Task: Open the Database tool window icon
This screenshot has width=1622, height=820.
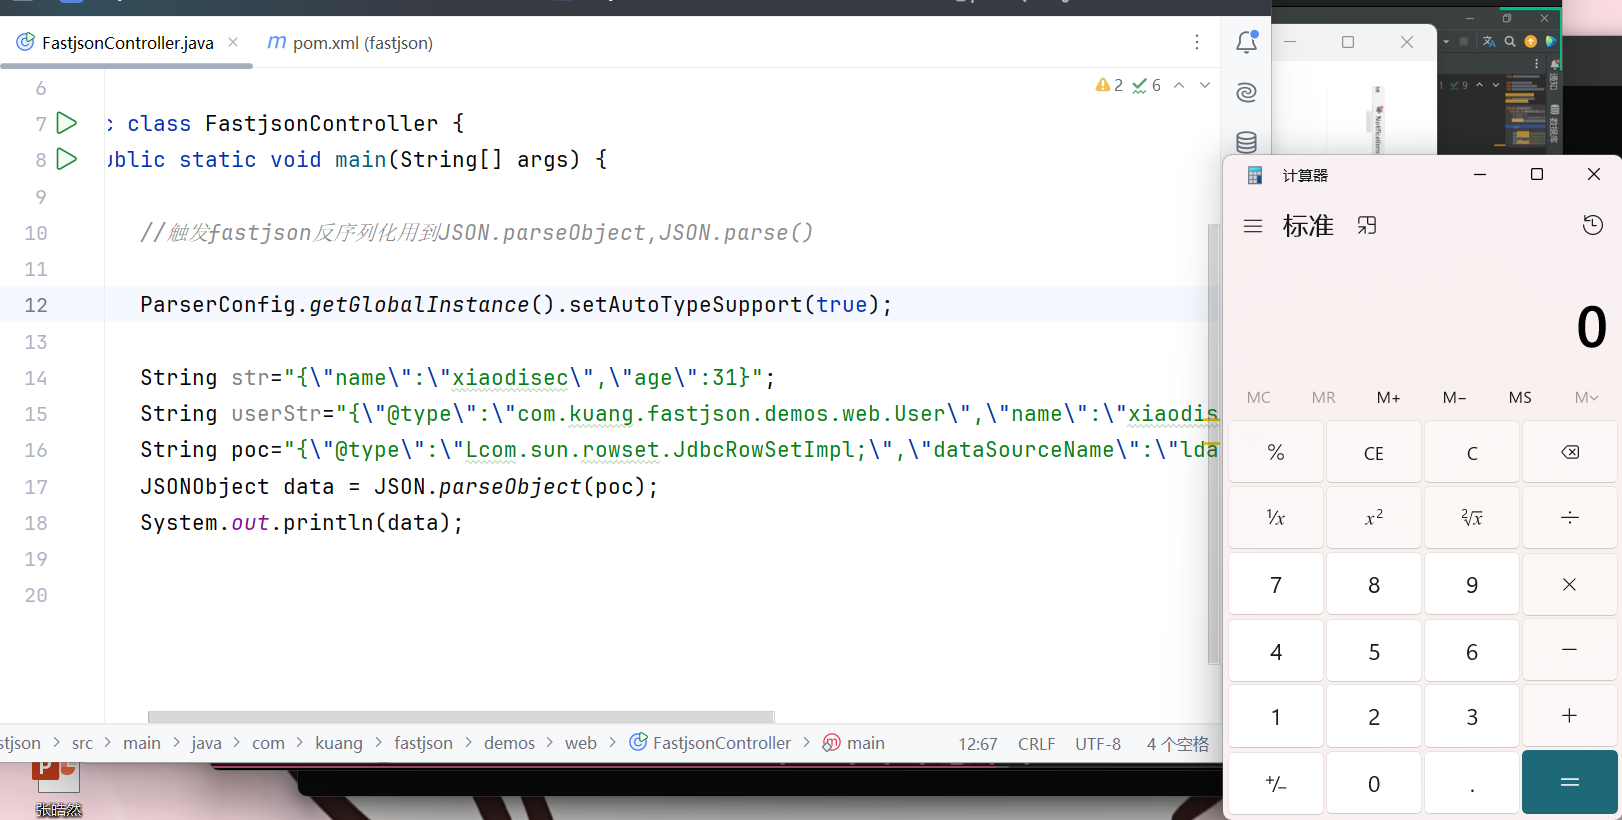Action: (x=1246, y=142)
